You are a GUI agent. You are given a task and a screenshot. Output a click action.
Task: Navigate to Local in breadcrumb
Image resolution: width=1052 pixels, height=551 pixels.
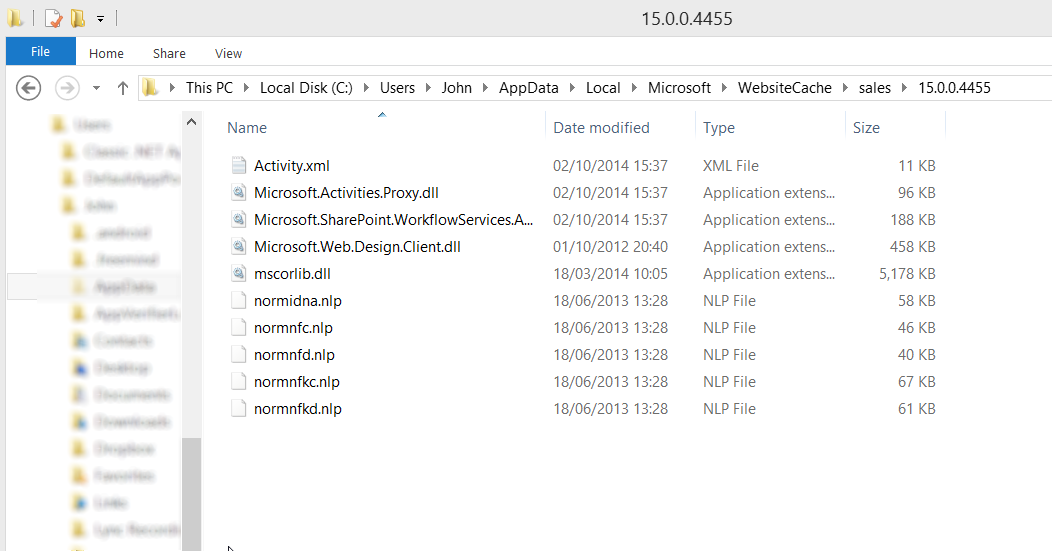[x=603, y=88]
